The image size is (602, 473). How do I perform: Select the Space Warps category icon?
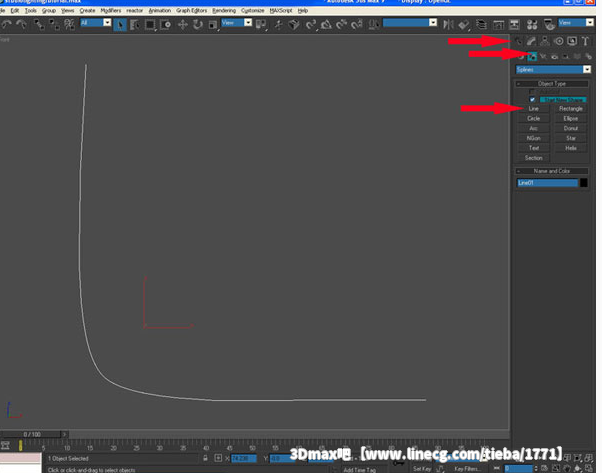(577, 56)
